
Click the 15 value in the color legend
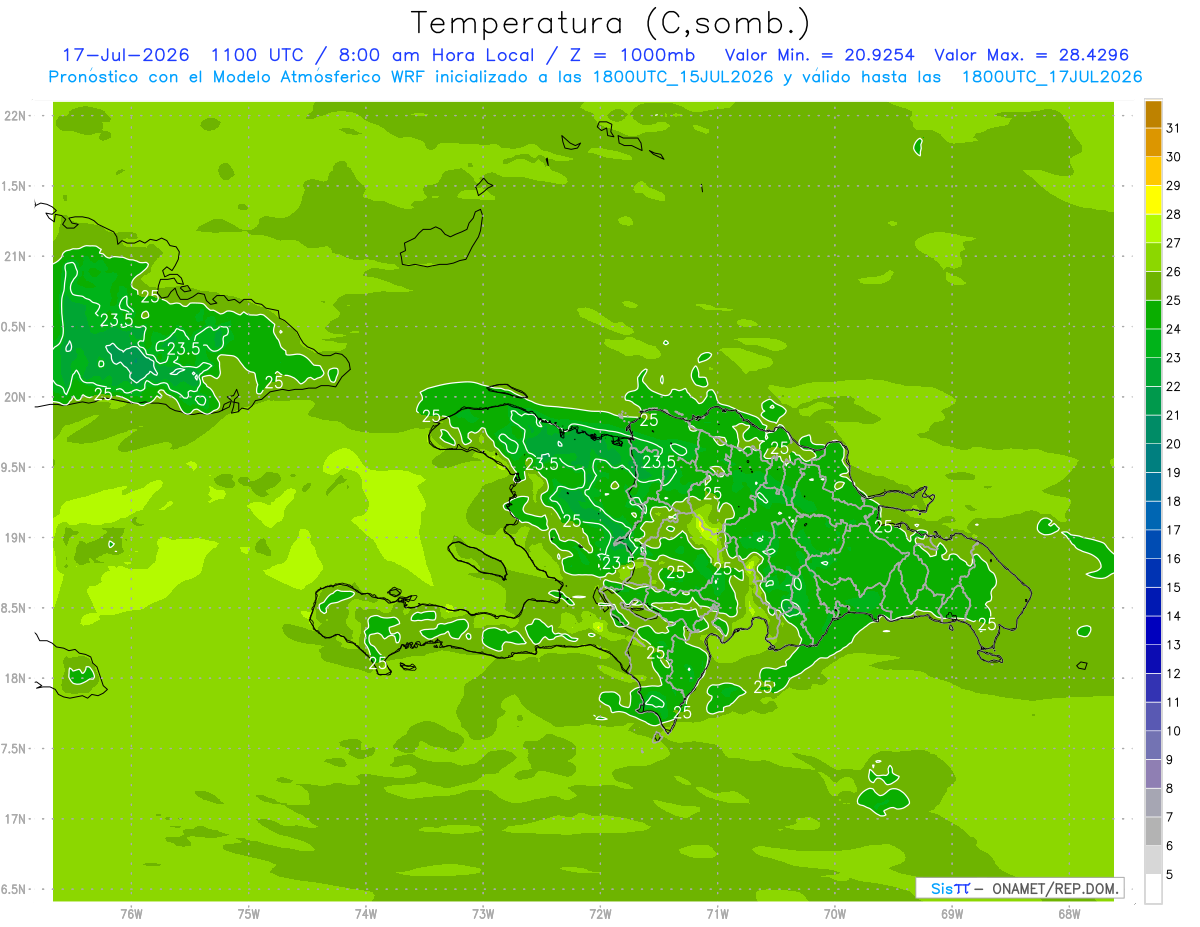click(x=1174, y=588)
